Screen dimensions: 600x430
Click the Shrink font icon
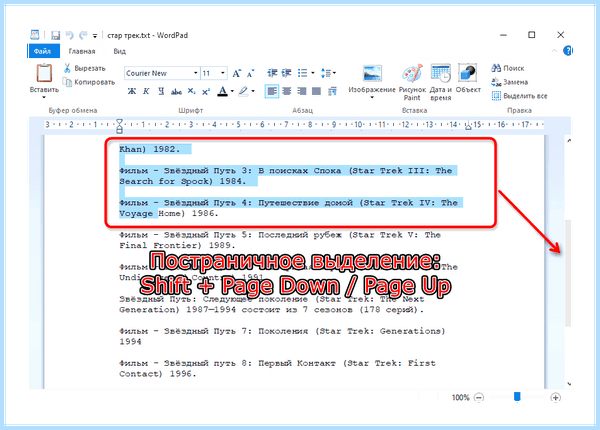pyautogui.click(x=250, y=73)
